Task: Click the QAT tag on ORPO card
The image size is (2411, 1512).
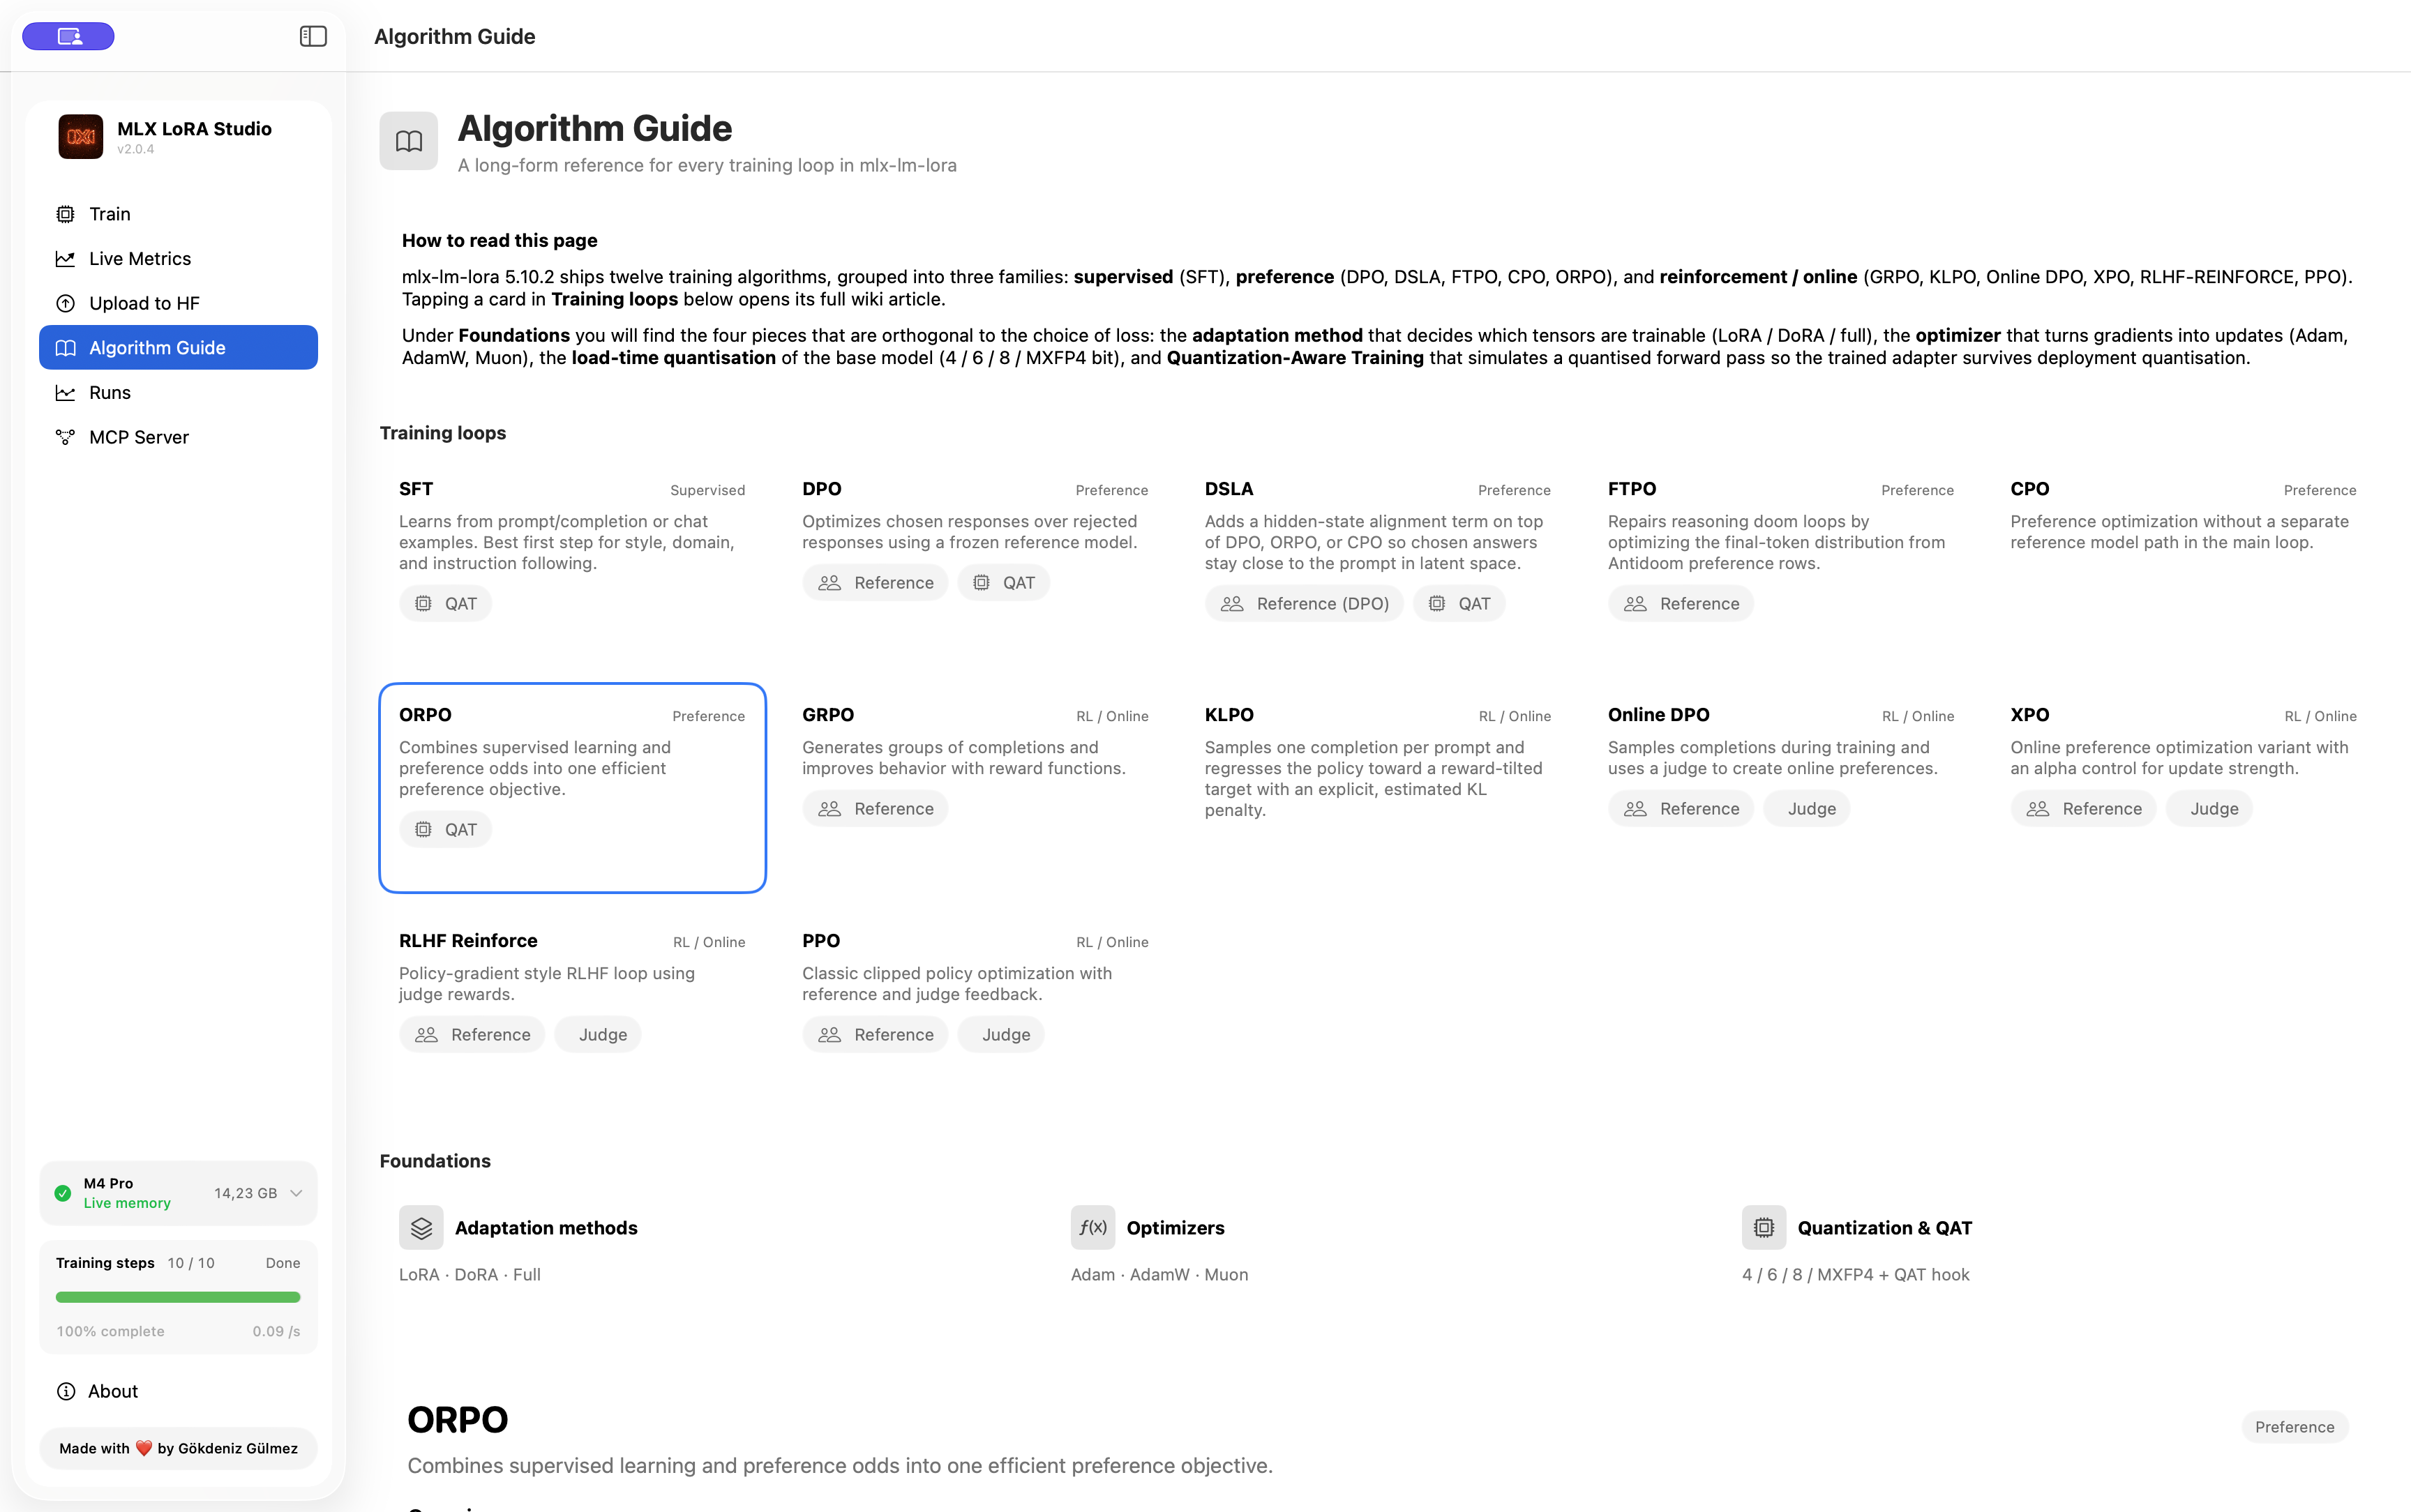Action: tap(445, 829)
